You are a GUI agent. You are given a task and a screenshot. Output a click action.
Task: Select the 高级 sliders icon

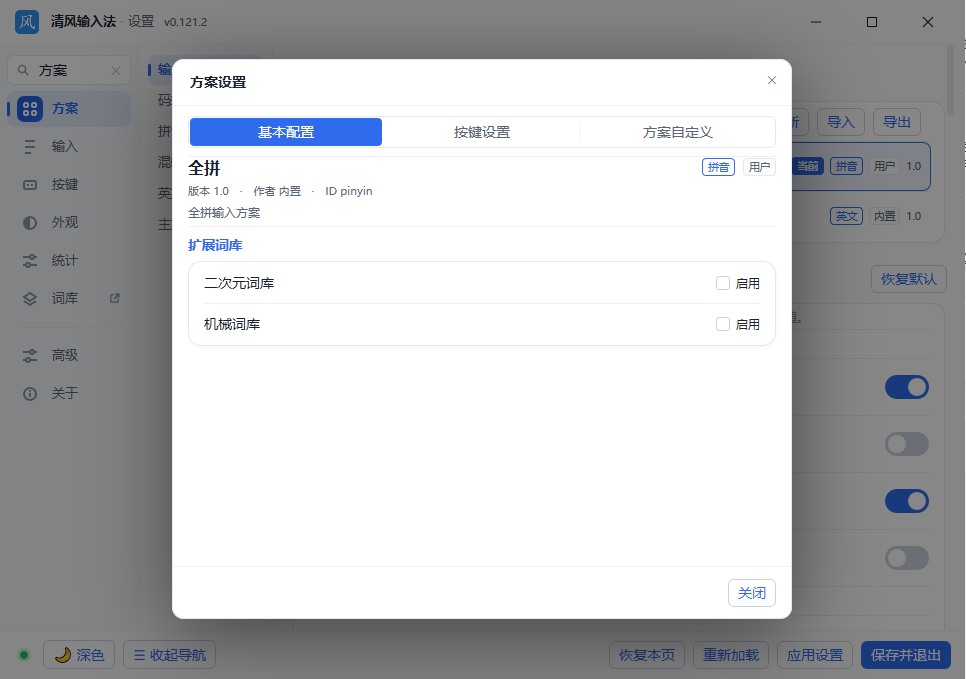[30, 356]
